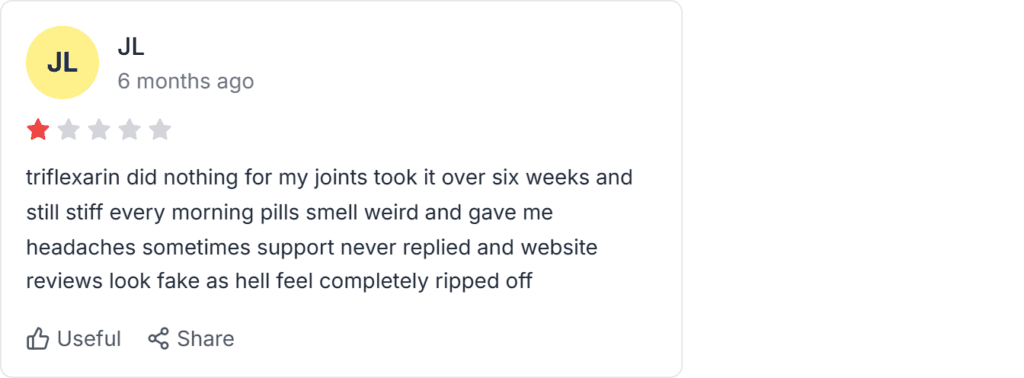
Task: Select the first red star
Action: 38,130
